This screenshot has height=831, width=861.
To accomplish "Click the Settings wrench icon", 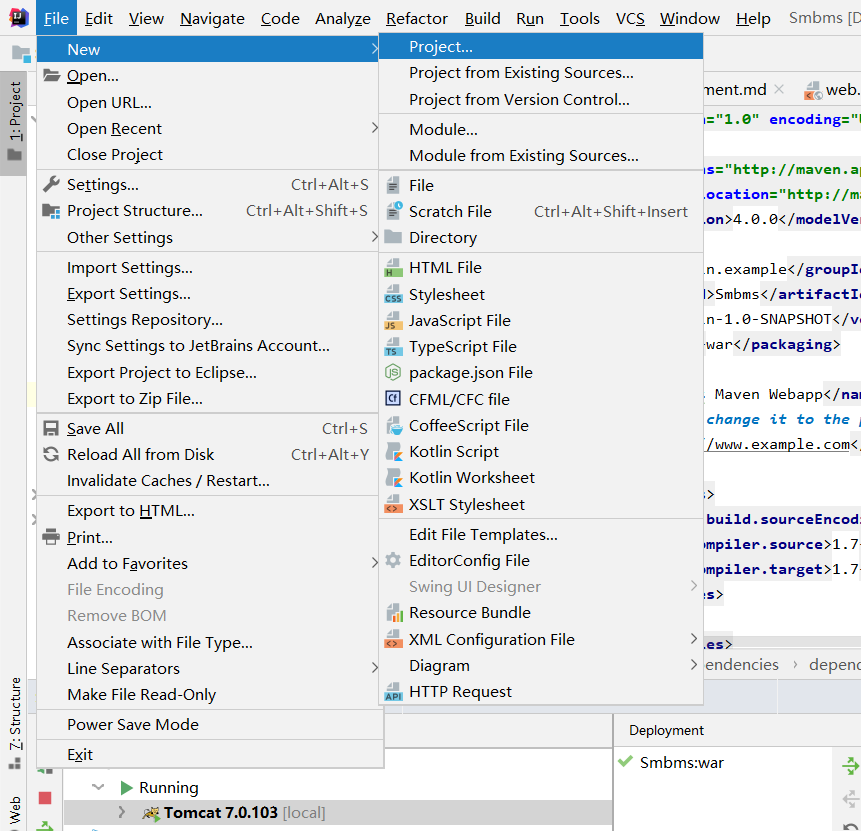I will coord(51,184).
